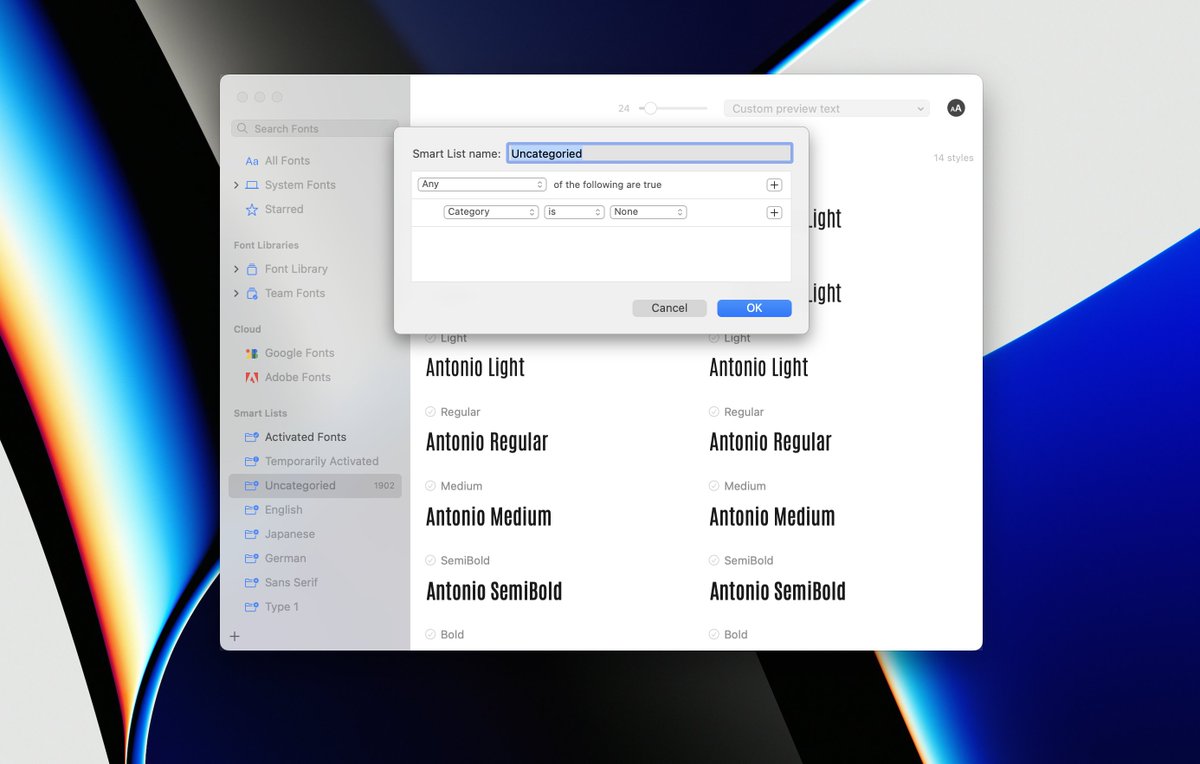Click left Antonio Regular preview

click(487, 442)
